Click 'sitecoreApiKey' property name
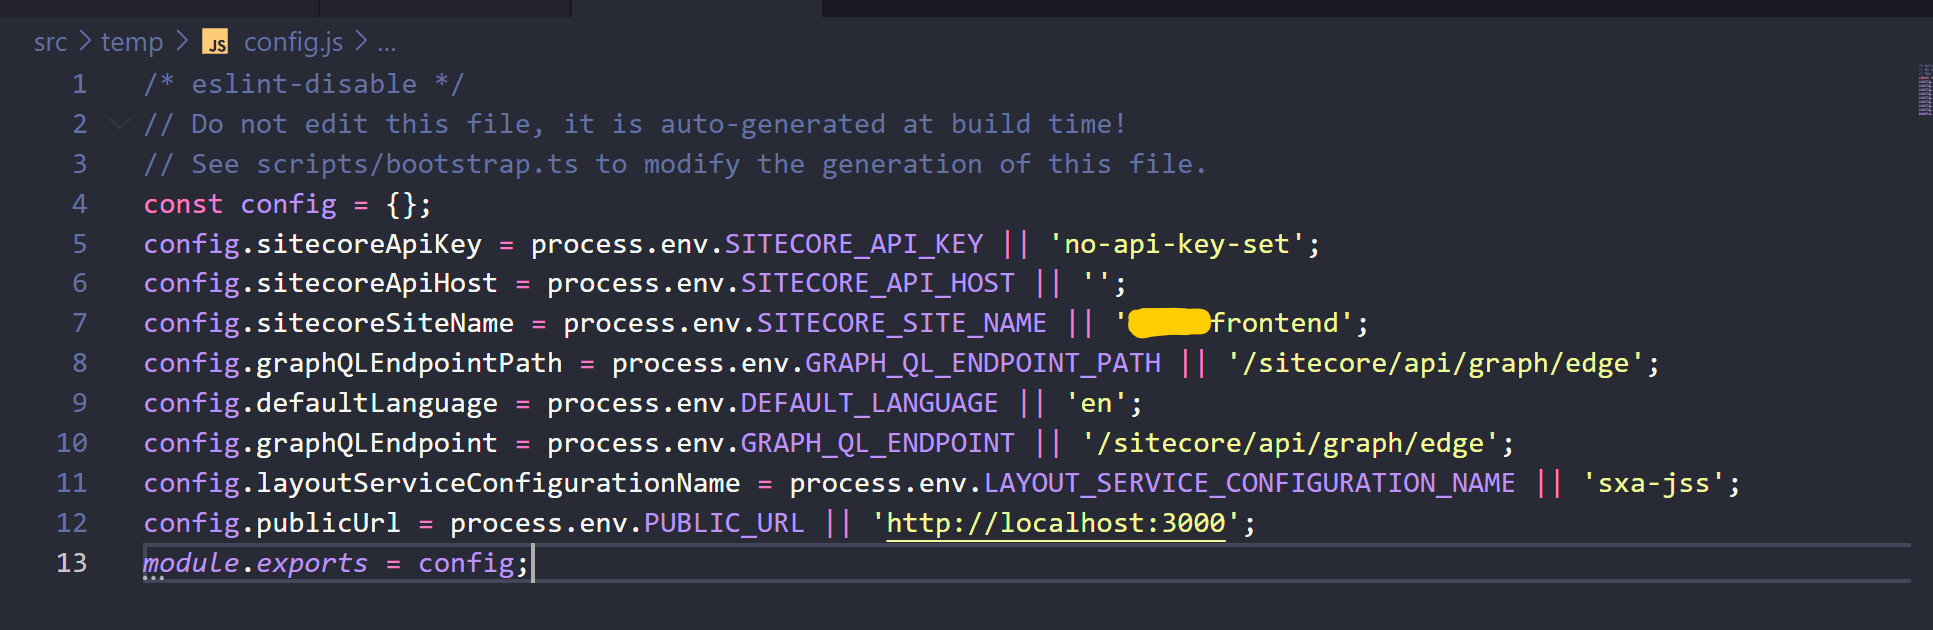Screen dimensions: 1933x630 click(x=369, y=244)
